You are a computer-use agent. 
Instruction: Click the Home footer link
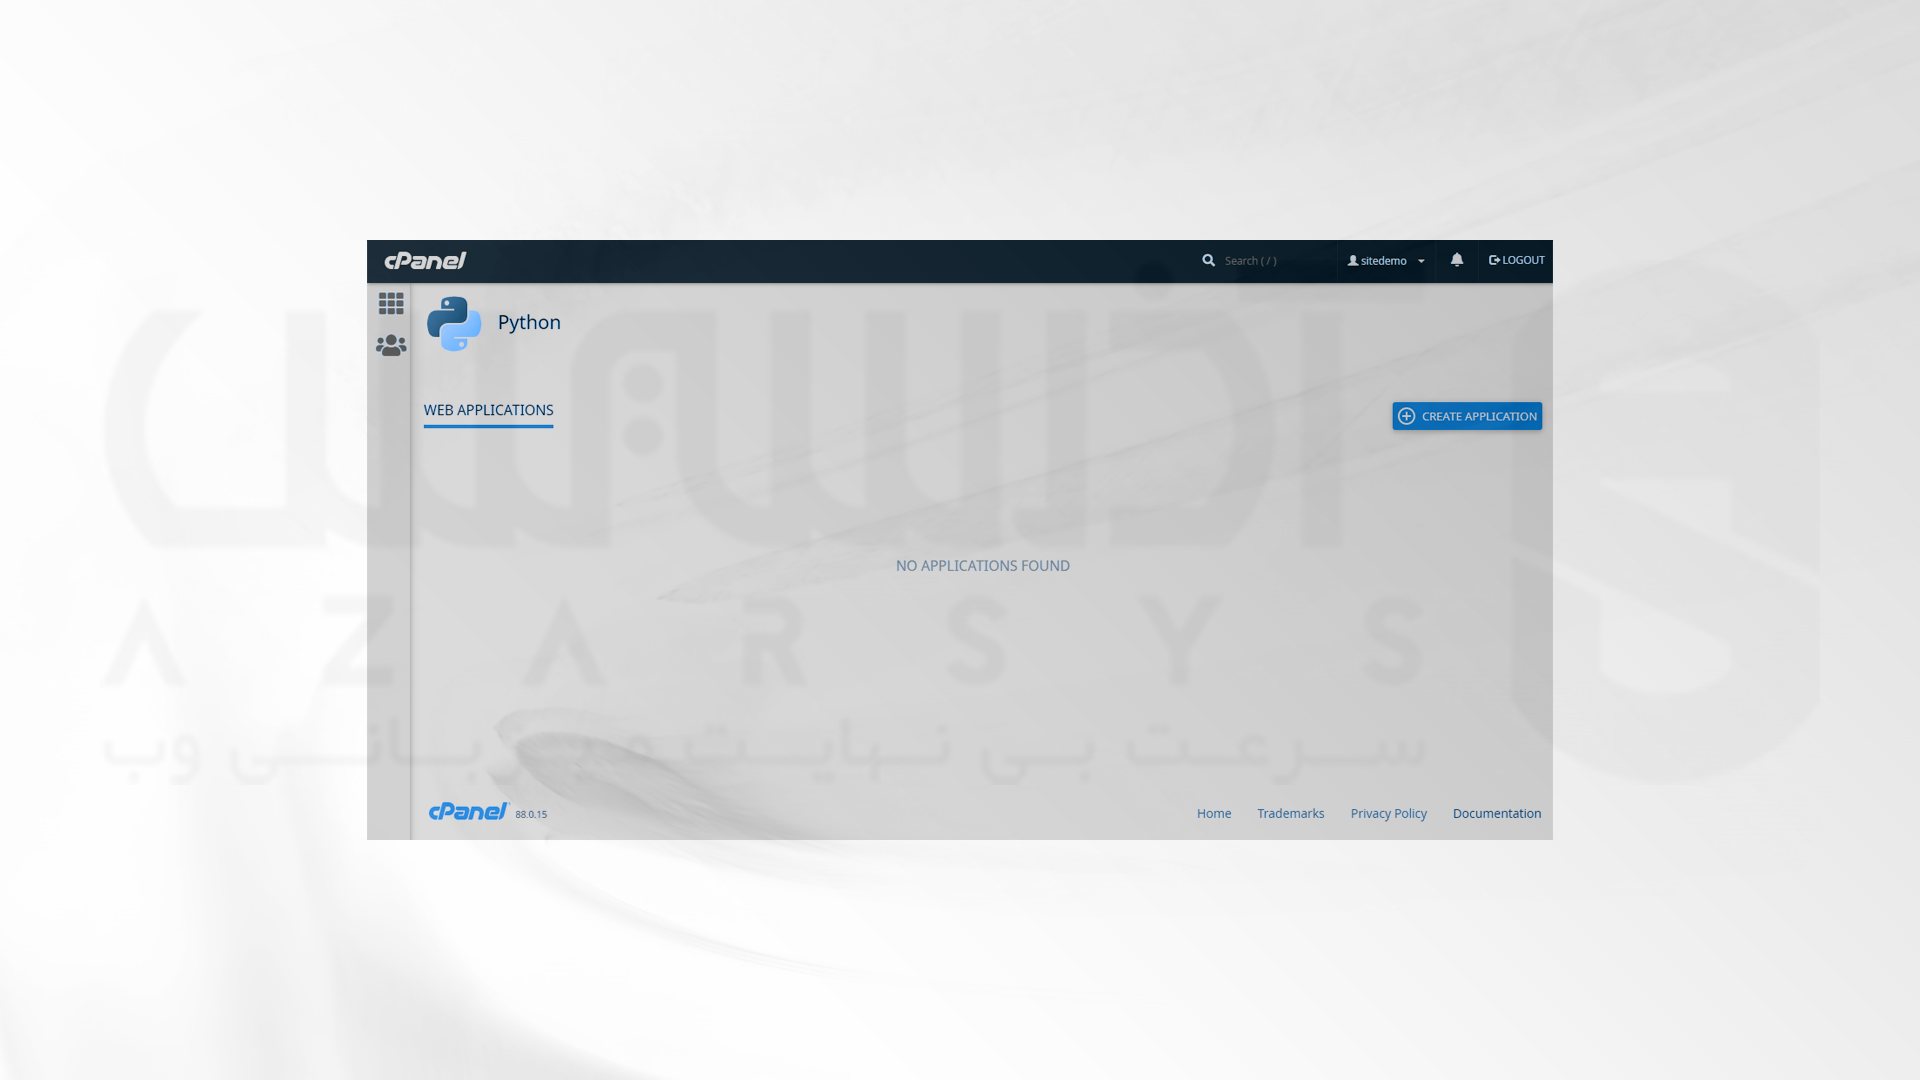[1213, 812]
